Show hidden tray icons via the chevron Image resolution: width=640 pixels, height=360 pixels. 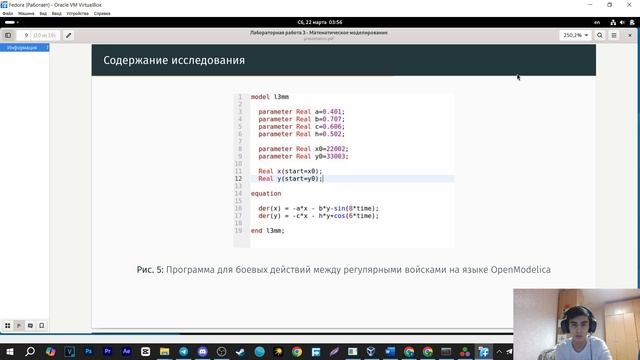[x=499, y=351]
